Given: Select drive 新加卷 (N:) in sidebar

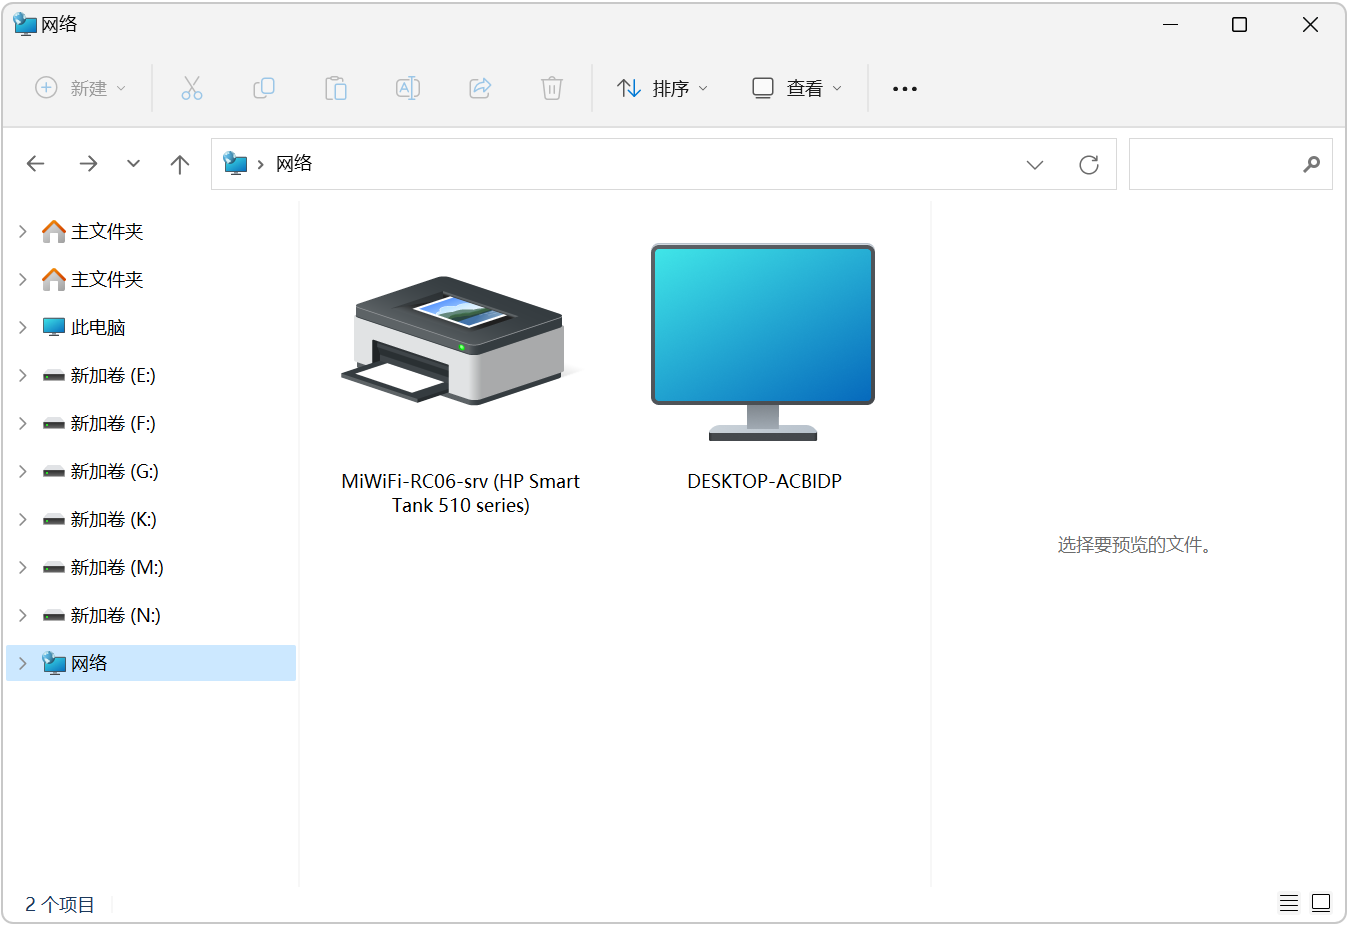Looking at the screenshot, I should [151, 615].
